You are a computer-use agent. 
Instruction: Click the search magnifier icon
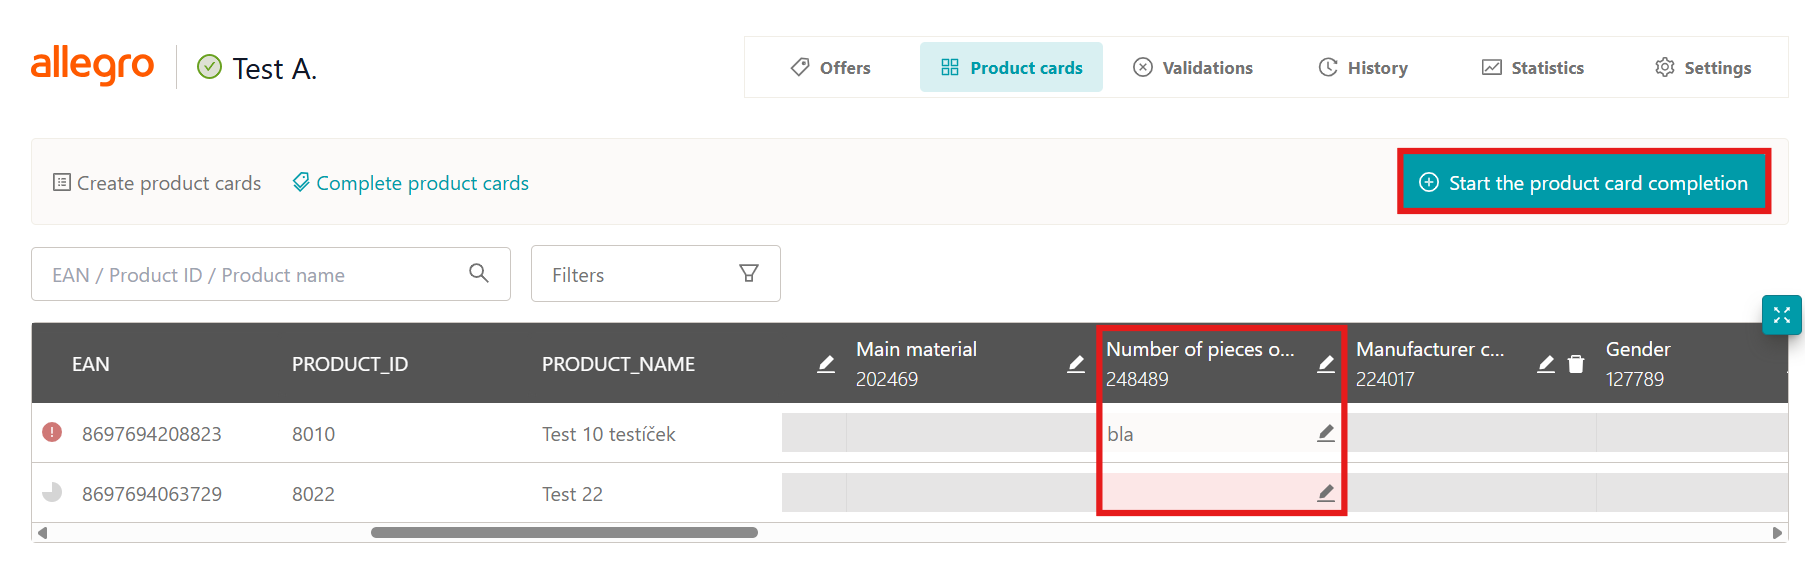479,273
